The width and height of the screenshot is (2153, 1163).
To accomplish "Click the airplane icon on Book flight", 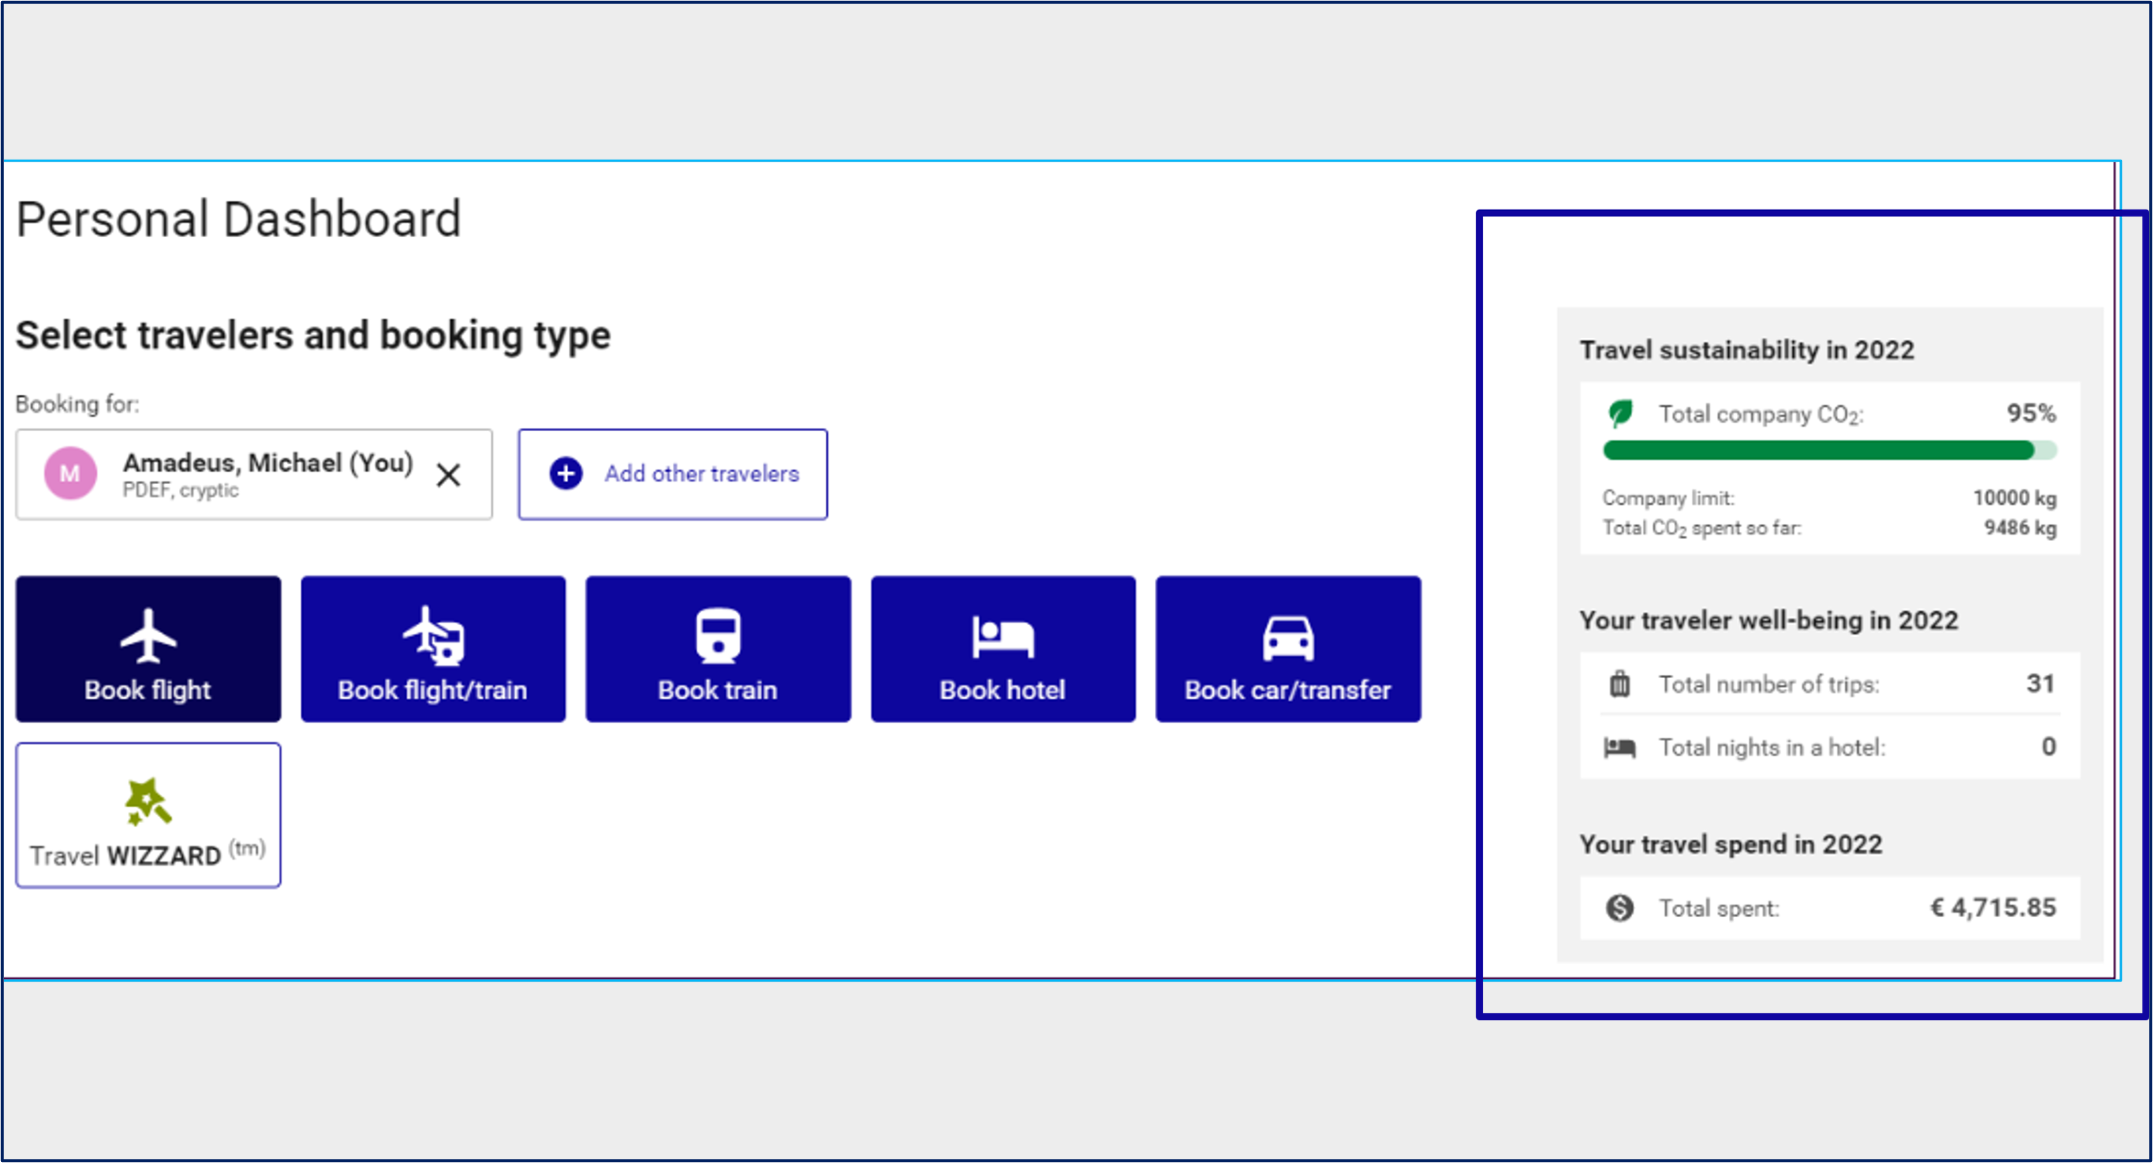I will [148, 635].
